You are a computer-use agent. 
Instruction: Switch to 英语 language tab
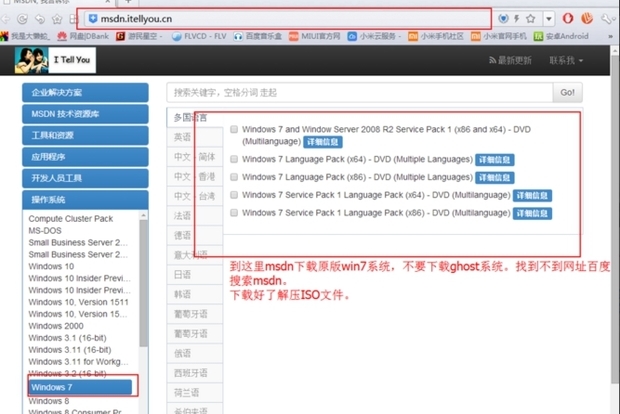tap(195, 137)
